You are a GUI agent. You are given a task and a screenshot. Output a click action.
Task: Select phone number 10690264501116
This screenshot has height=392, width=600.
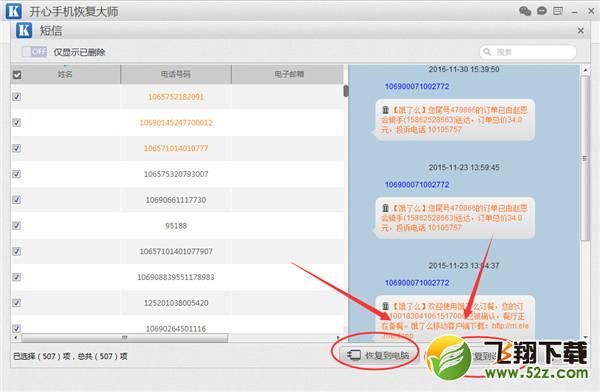[176, 328]
